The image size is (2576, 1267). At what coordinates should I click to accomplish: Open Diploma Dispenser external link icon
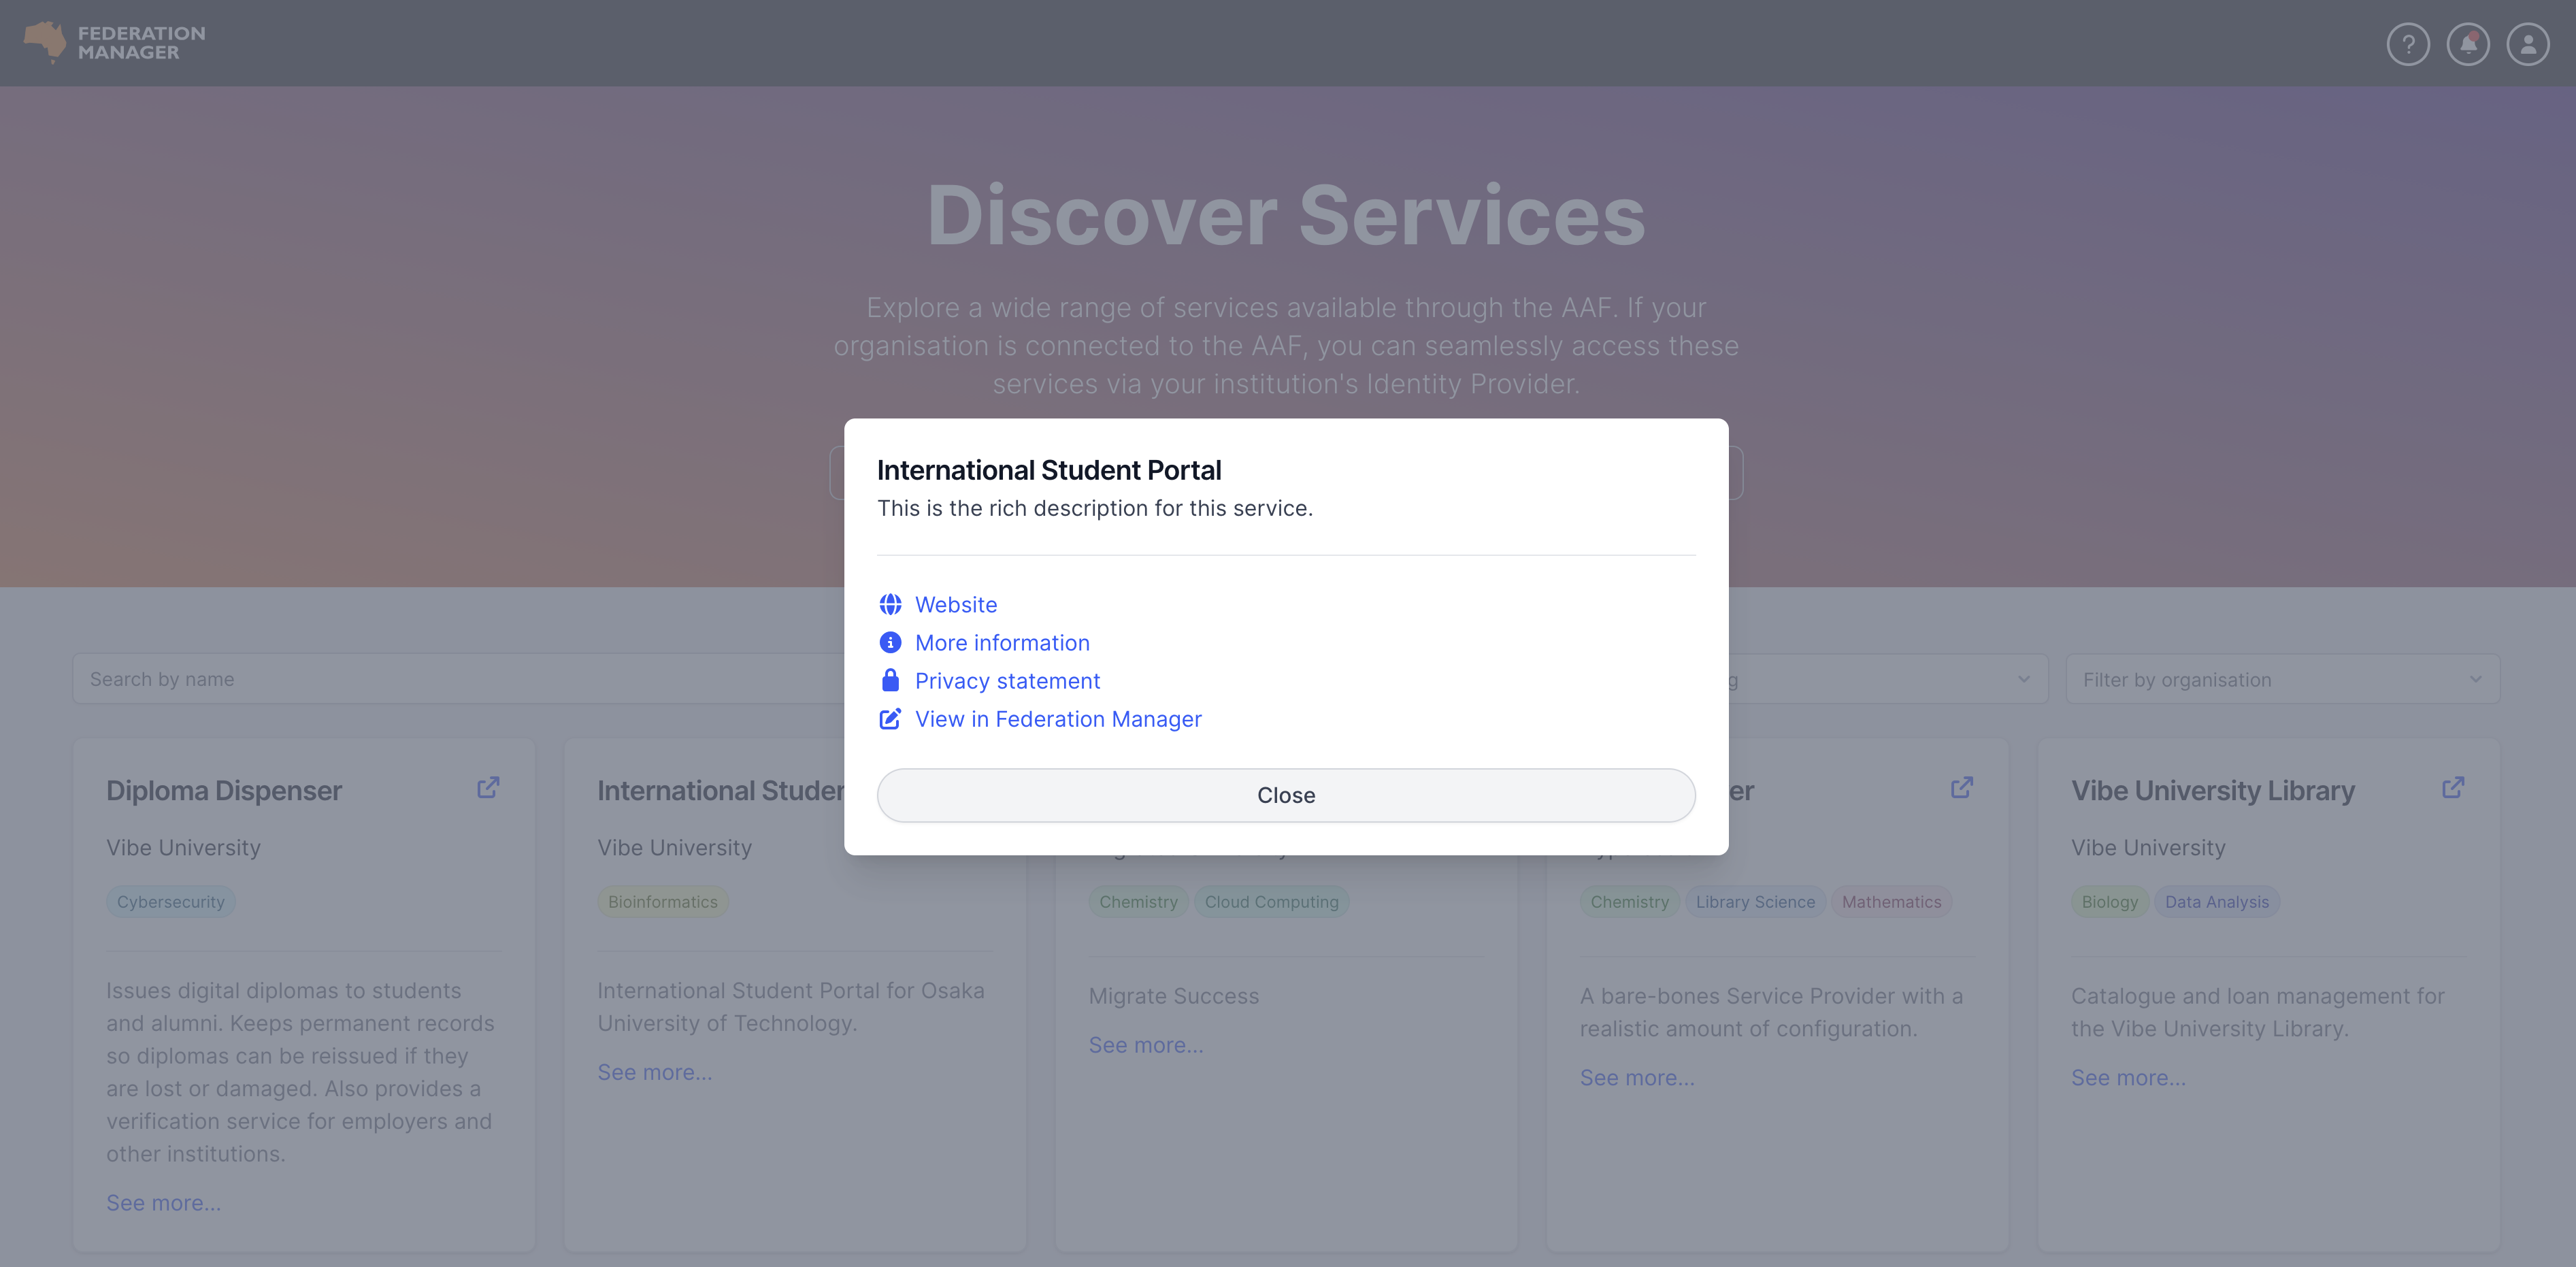[488, 788]
